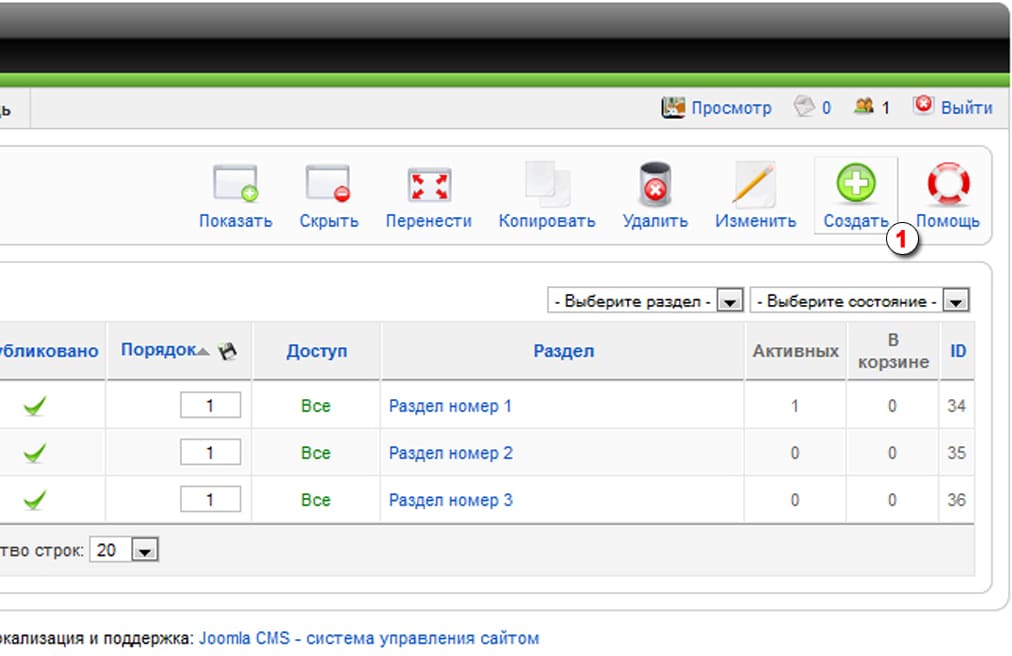Image resolution: width=1012 pixels, height=656 pixels.
Task: Toggle published checkmark for Раздел номер 1
Action: click(35, 406)
